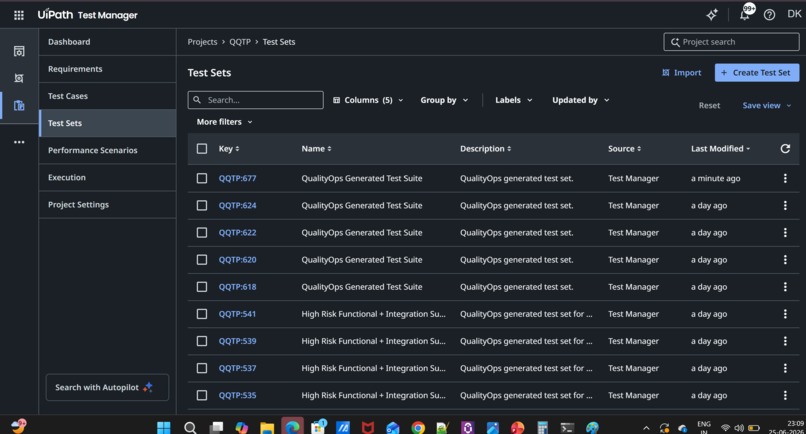Screen dimensions: 806x434
Task: Open notifications bell icon
Action: 744,15
